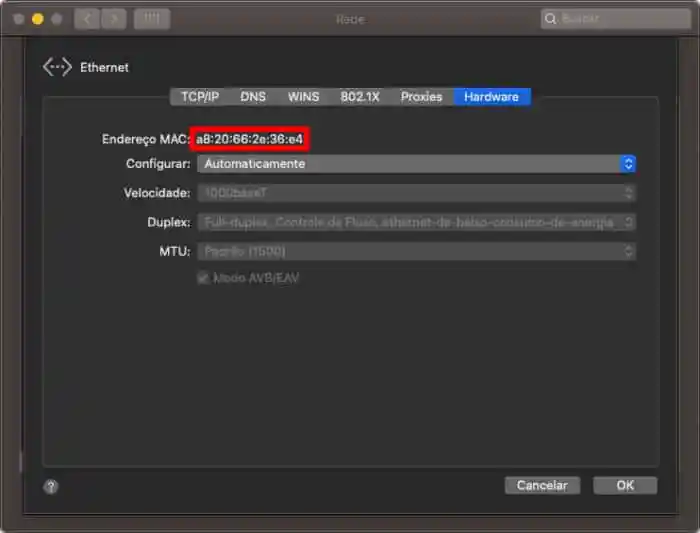Click the MAC address a8:20:66:2e:36:e4 value
This screenshot has height=533, width=700.
[250, 139]
